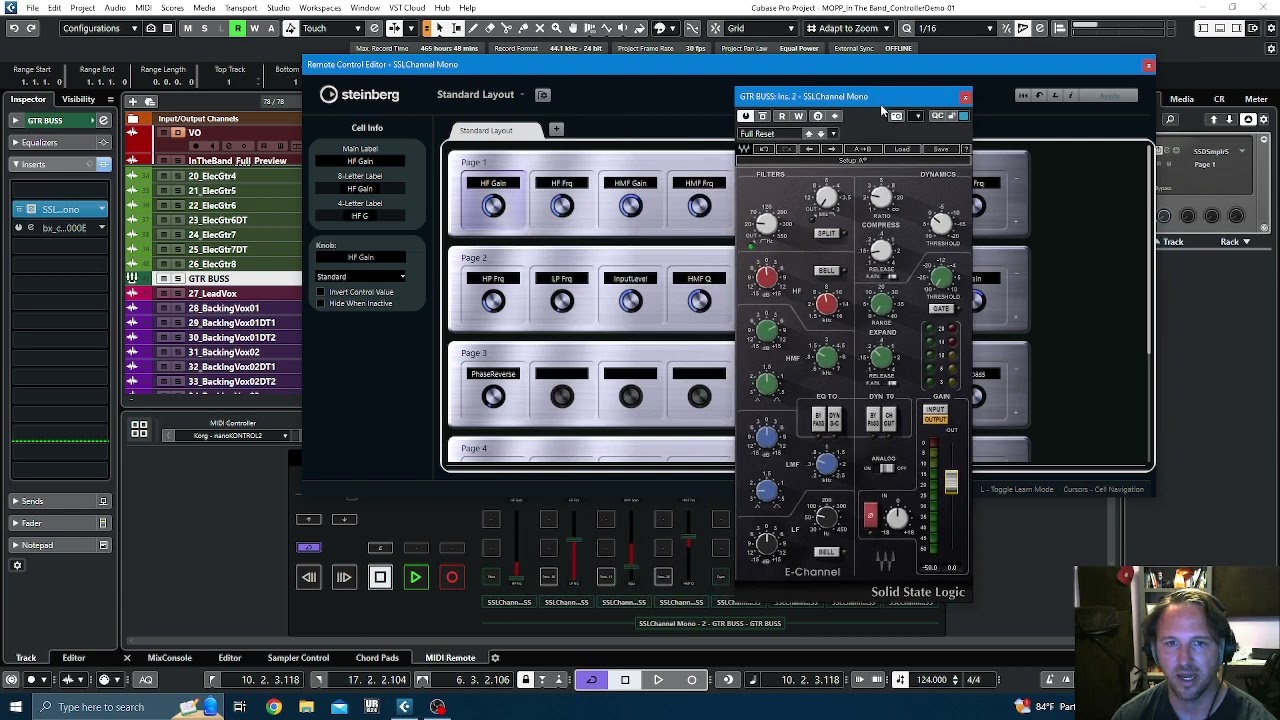Click the Undo arrow in the main toolbar
Viewport: 1280px width, 720px height.
click(x=14, y=28)
